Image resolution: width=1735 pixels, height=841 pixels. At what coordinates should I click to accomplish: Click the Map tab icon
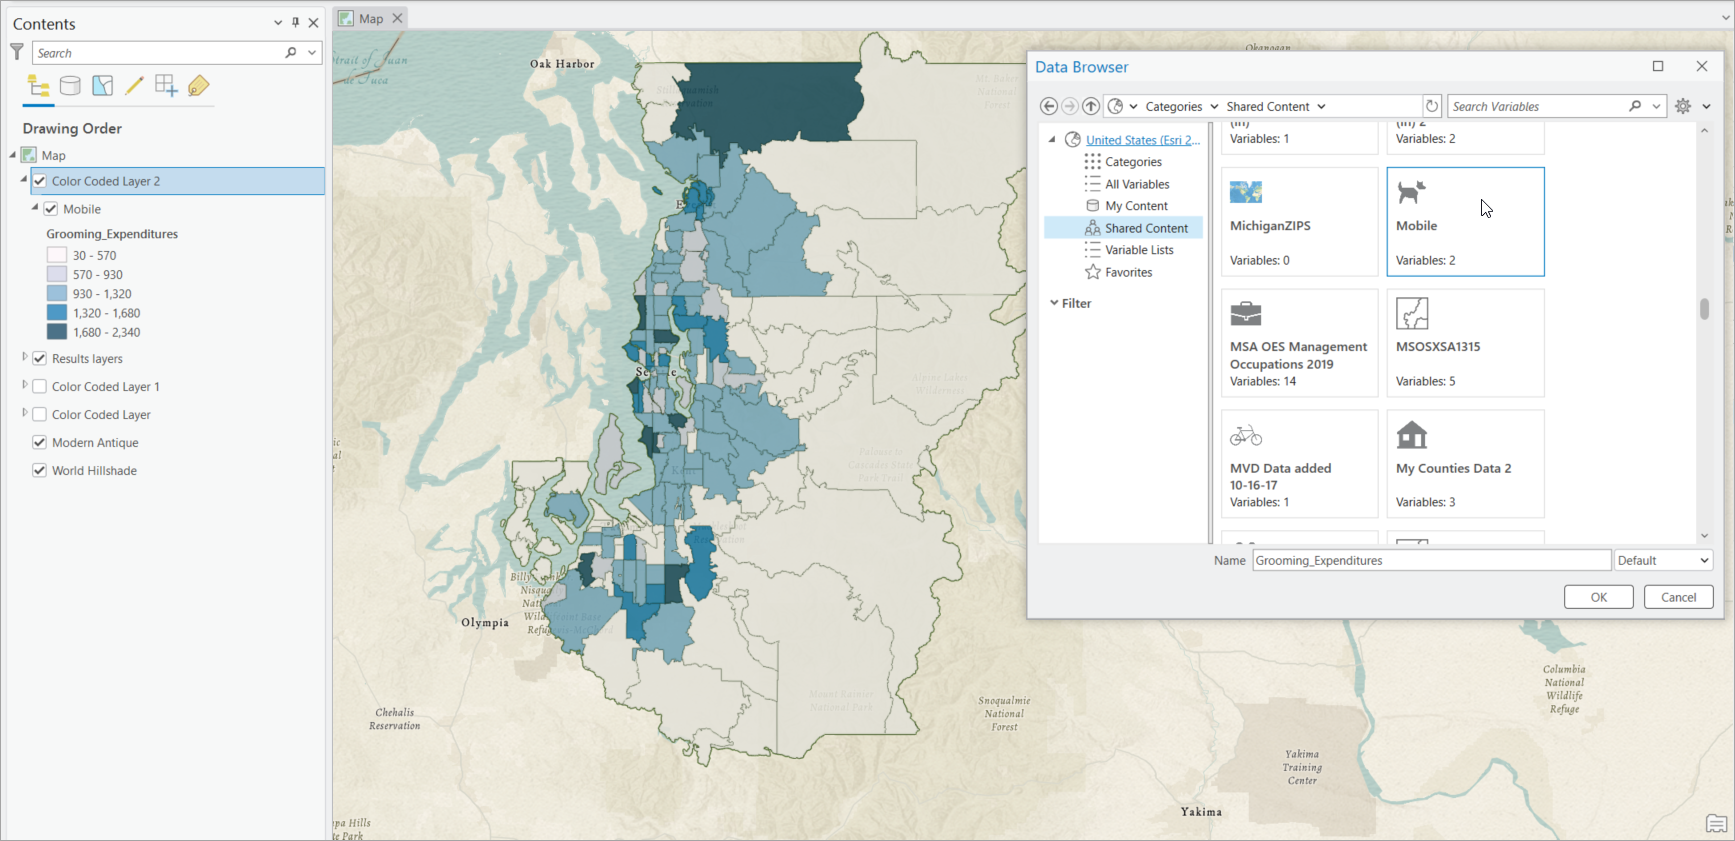pyautogui.click(x=346, y=18)
